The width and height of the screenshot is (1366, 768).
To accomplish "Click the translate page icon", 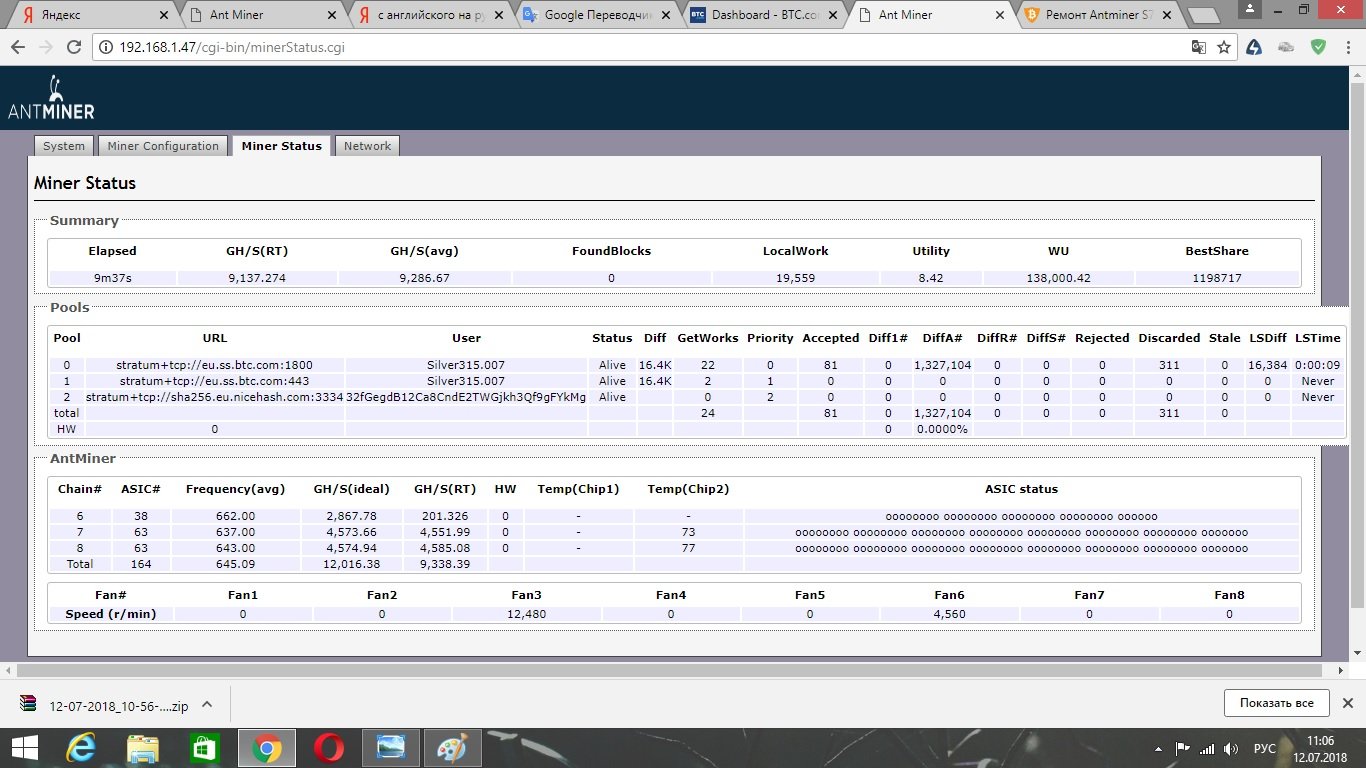I will click(1199, 47).
